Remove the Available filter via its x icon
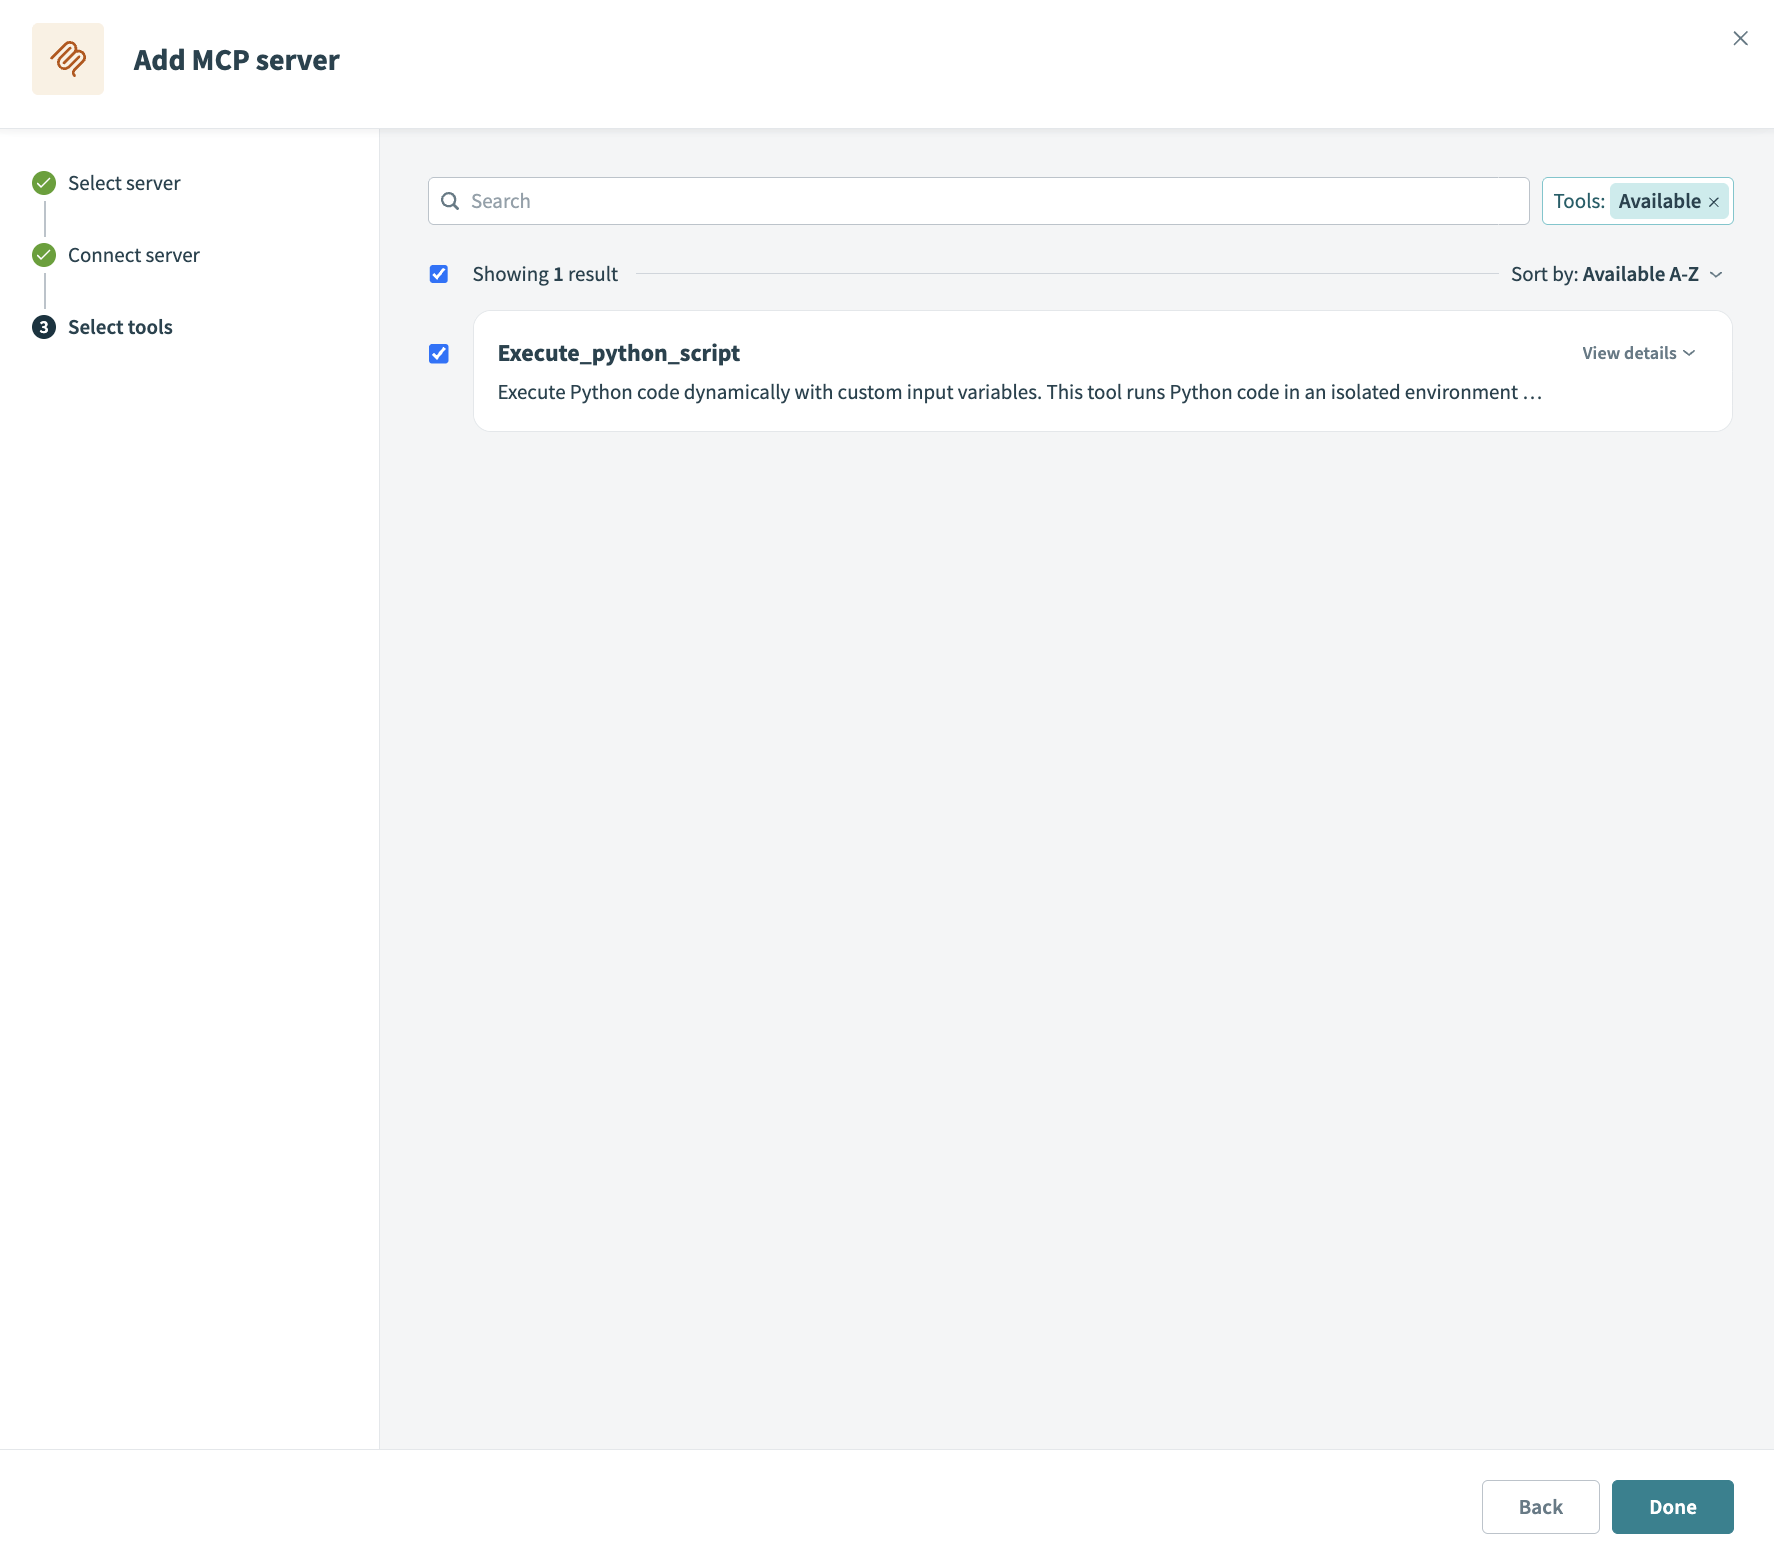This screenshot has width=1774, height=1548. [1713, 201]
